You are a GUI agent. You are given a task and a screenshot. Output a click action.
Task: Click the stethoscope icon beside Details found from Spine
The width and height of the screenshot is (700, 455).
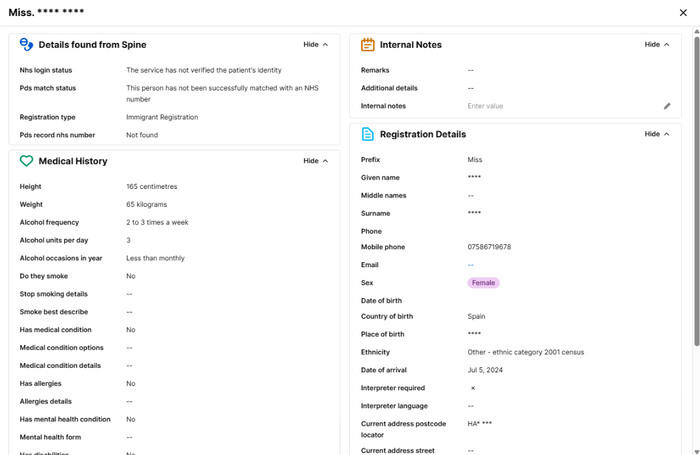click(x=27, y=45)
